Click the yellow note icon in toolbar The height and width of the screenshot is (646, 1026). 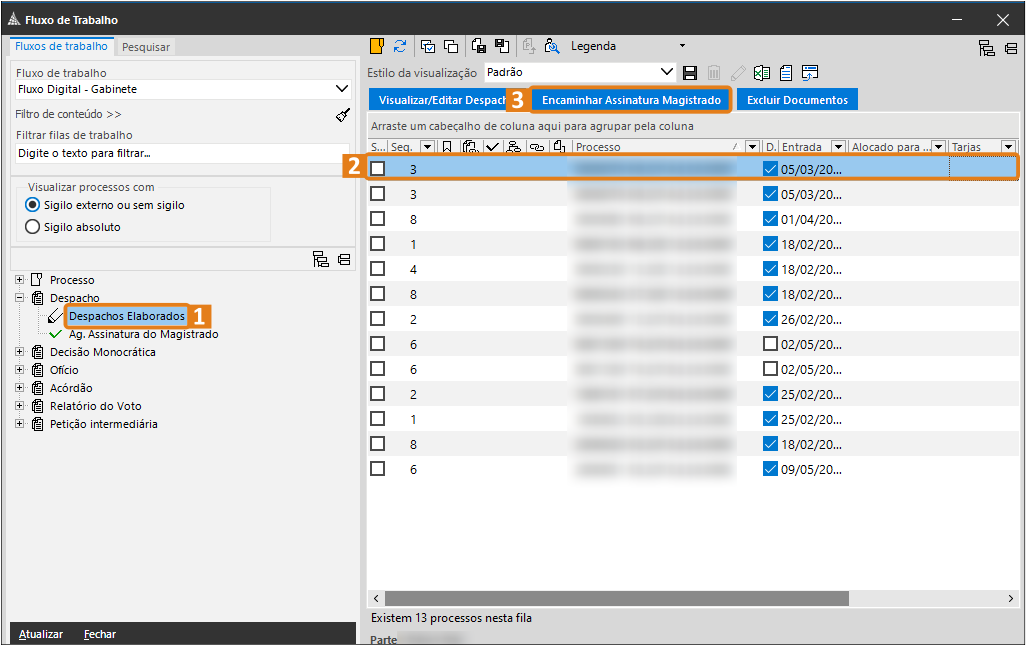coord(377,46)
